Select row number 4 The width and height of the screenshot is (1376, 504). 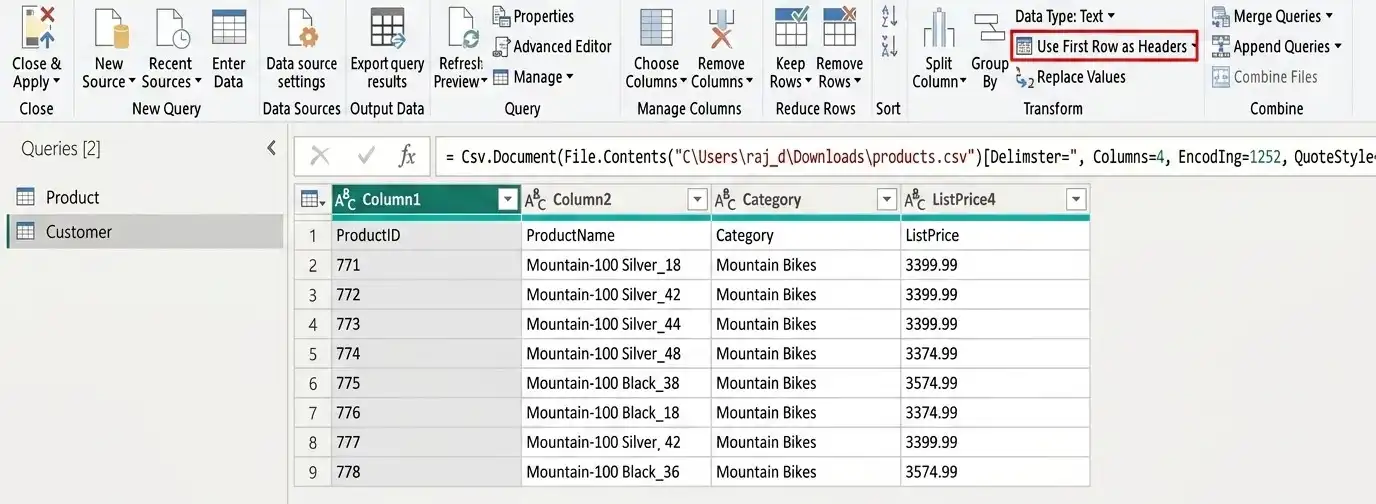[313, 324]
